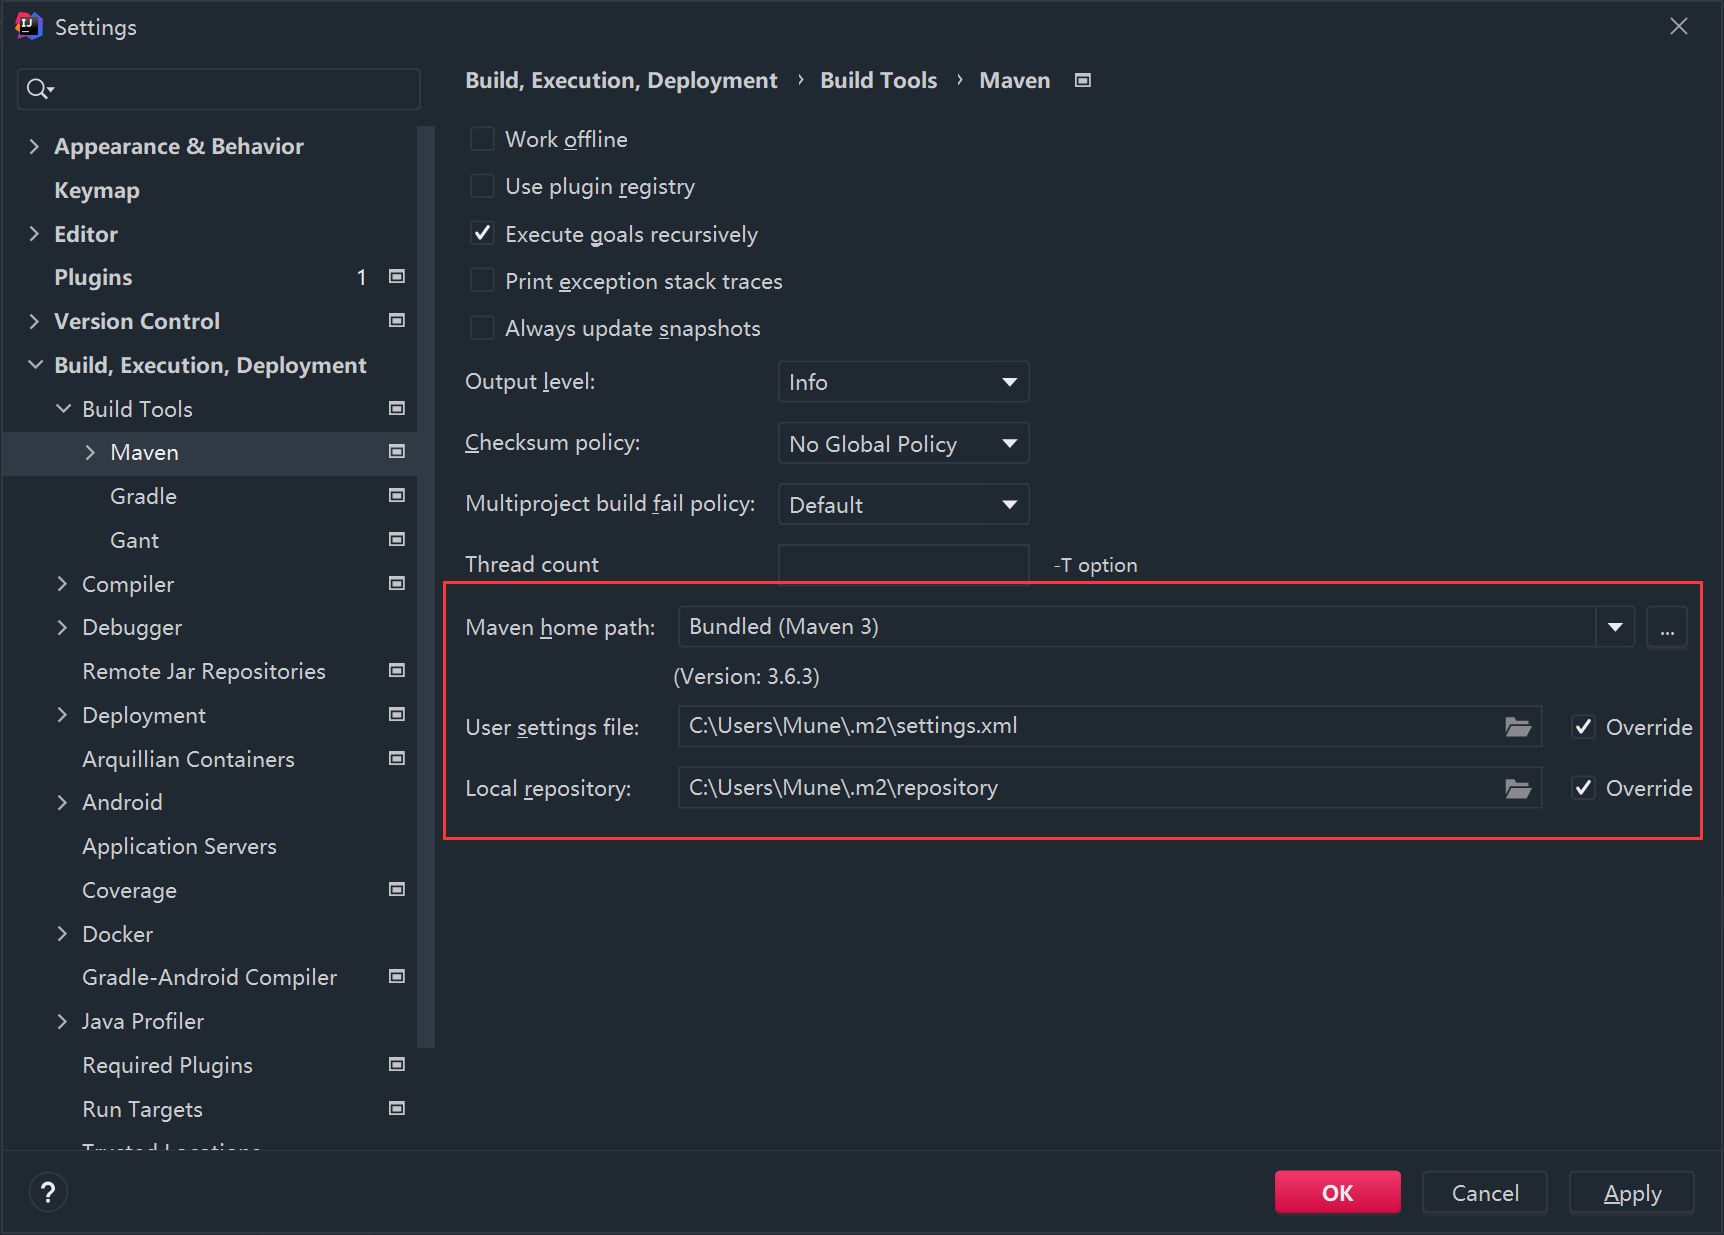Open the Checksum policy dropdown
This screenshot has width=1724, height=1235.
point(903,443)
